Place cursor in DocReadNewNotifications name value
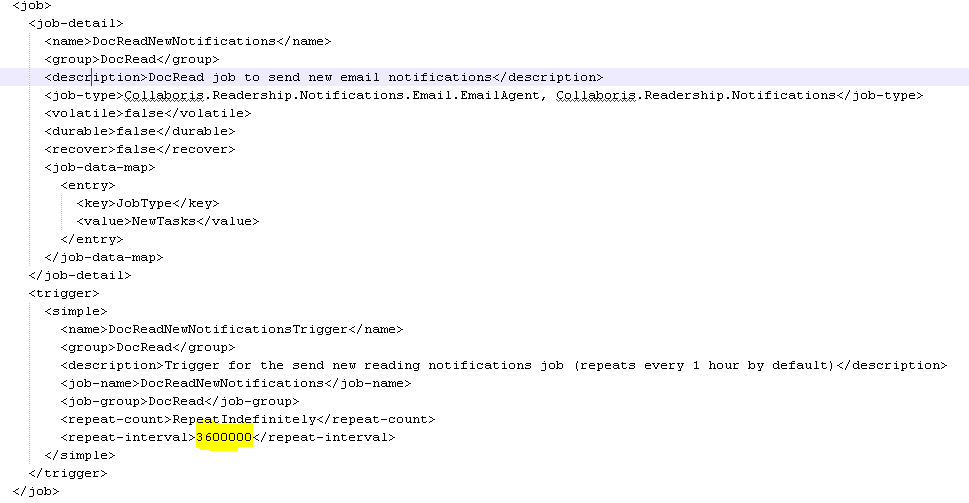 pos(183,41)
